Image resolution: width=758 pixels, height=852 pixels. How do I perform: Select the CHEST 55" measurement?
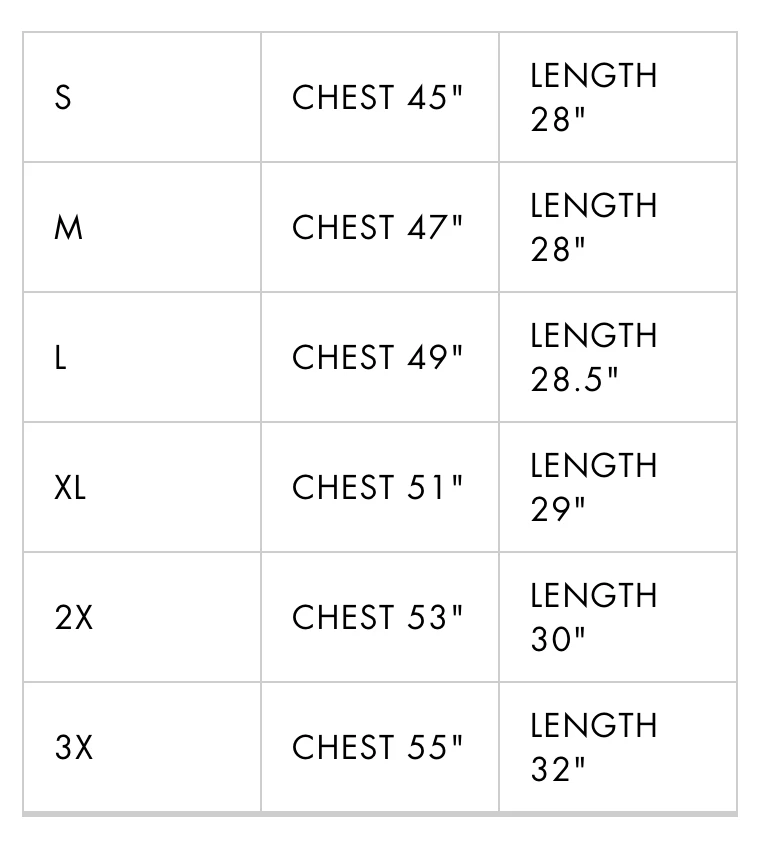pyautogui.click(x=378, y=748)
